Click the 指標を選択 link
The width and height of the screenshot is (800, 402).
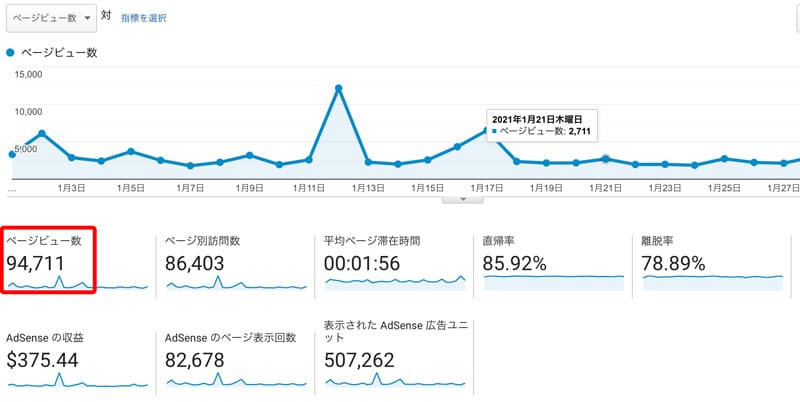(x=144, y=18)
